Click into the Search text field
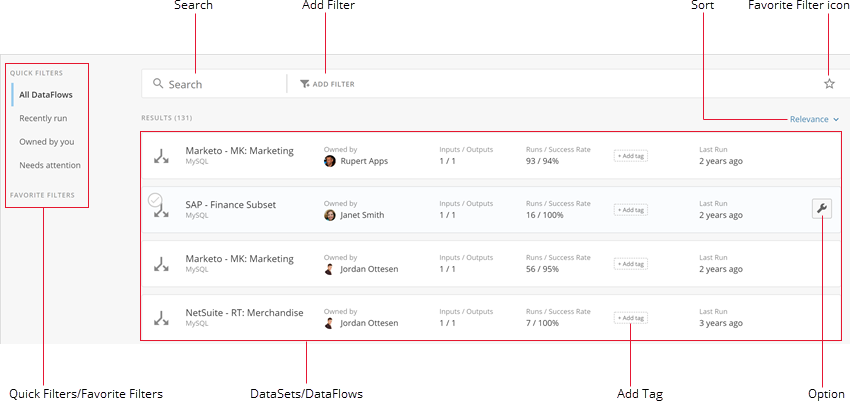The width and height of the screenshot is (850, 401). point(222,85)
